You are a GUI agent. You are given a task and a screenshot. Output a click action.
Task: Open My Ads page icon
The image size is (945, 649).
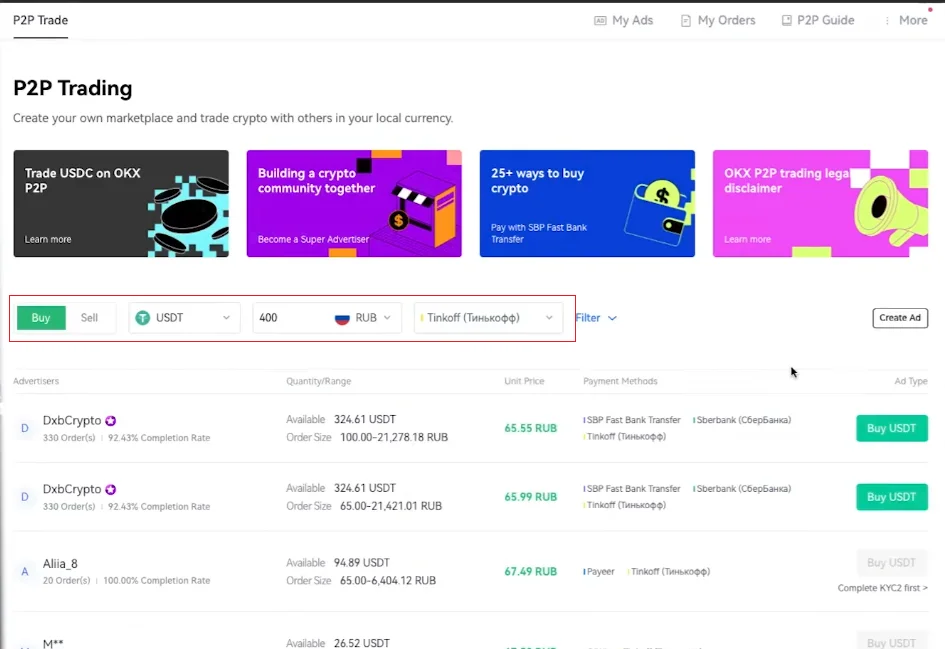(x=600, y=20)
